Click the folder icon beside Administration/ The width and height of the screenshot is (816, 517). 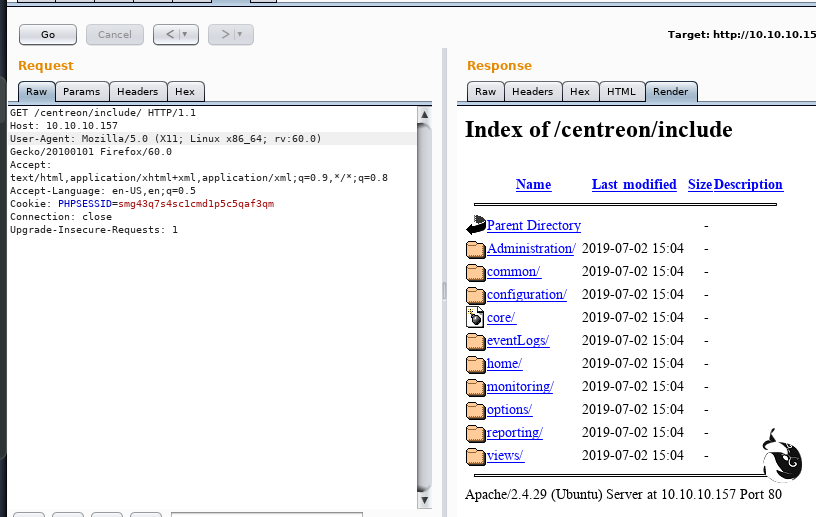[475, 249]
